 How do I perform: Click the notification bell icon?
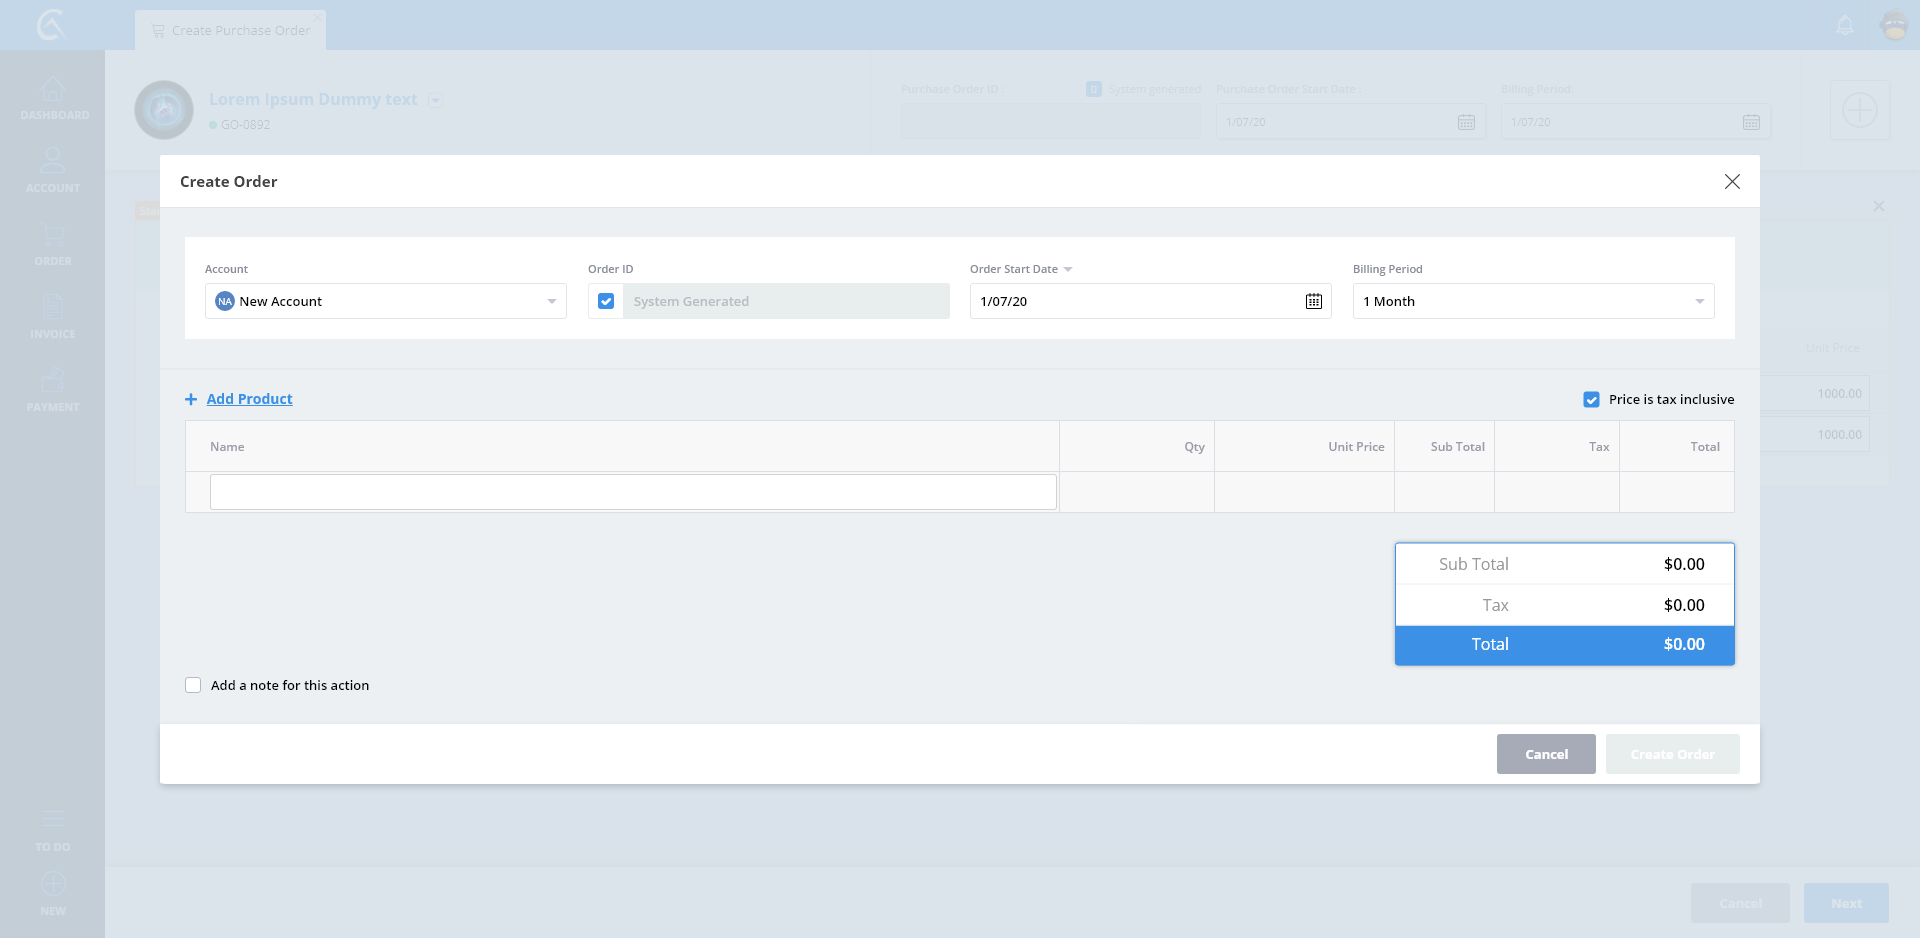click(1845, 25)
